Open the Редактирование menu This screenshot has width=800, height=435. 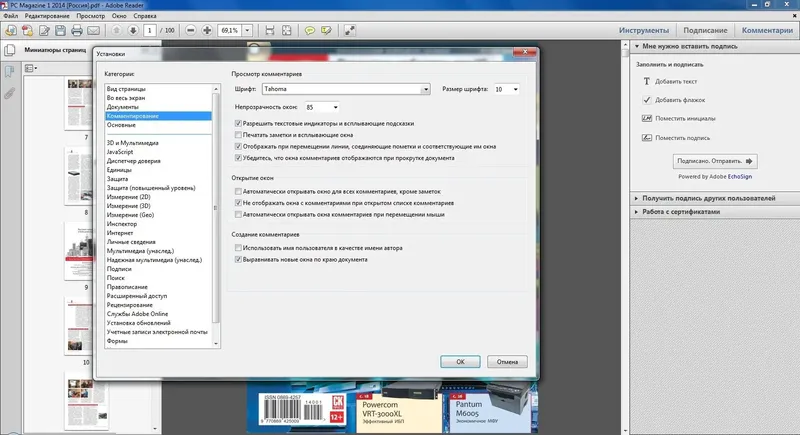(x=47, y=16)
